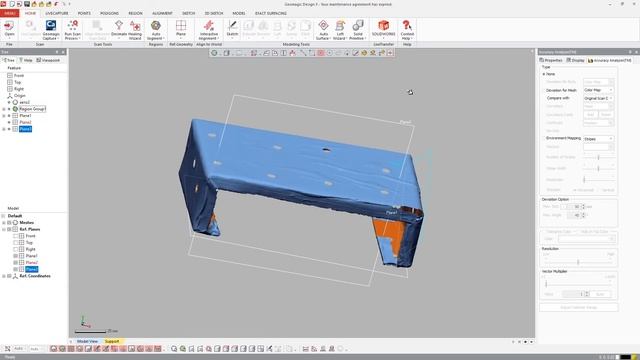Select the Solid Primitive tool
Image resolution: width=640 pixels, height=360 pixels.
pyautogui.click(x=358, y=29)
